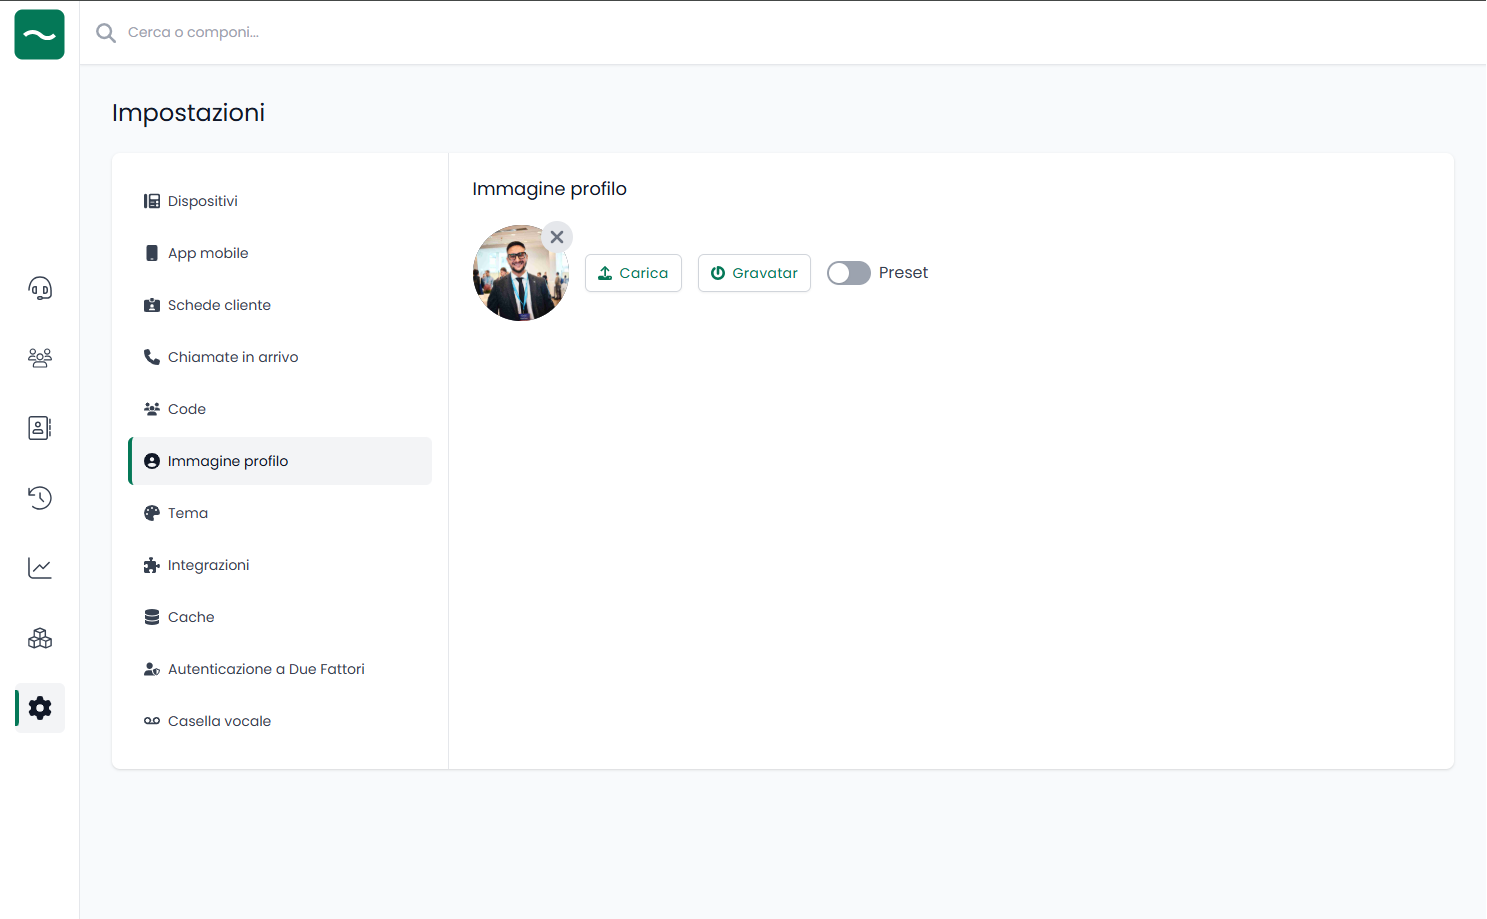Image resolution: width=1487 pixels, height=919 pixels.
Task: Open the address book contacts icon
Action: pyautogui.click(x=40, y=428)
